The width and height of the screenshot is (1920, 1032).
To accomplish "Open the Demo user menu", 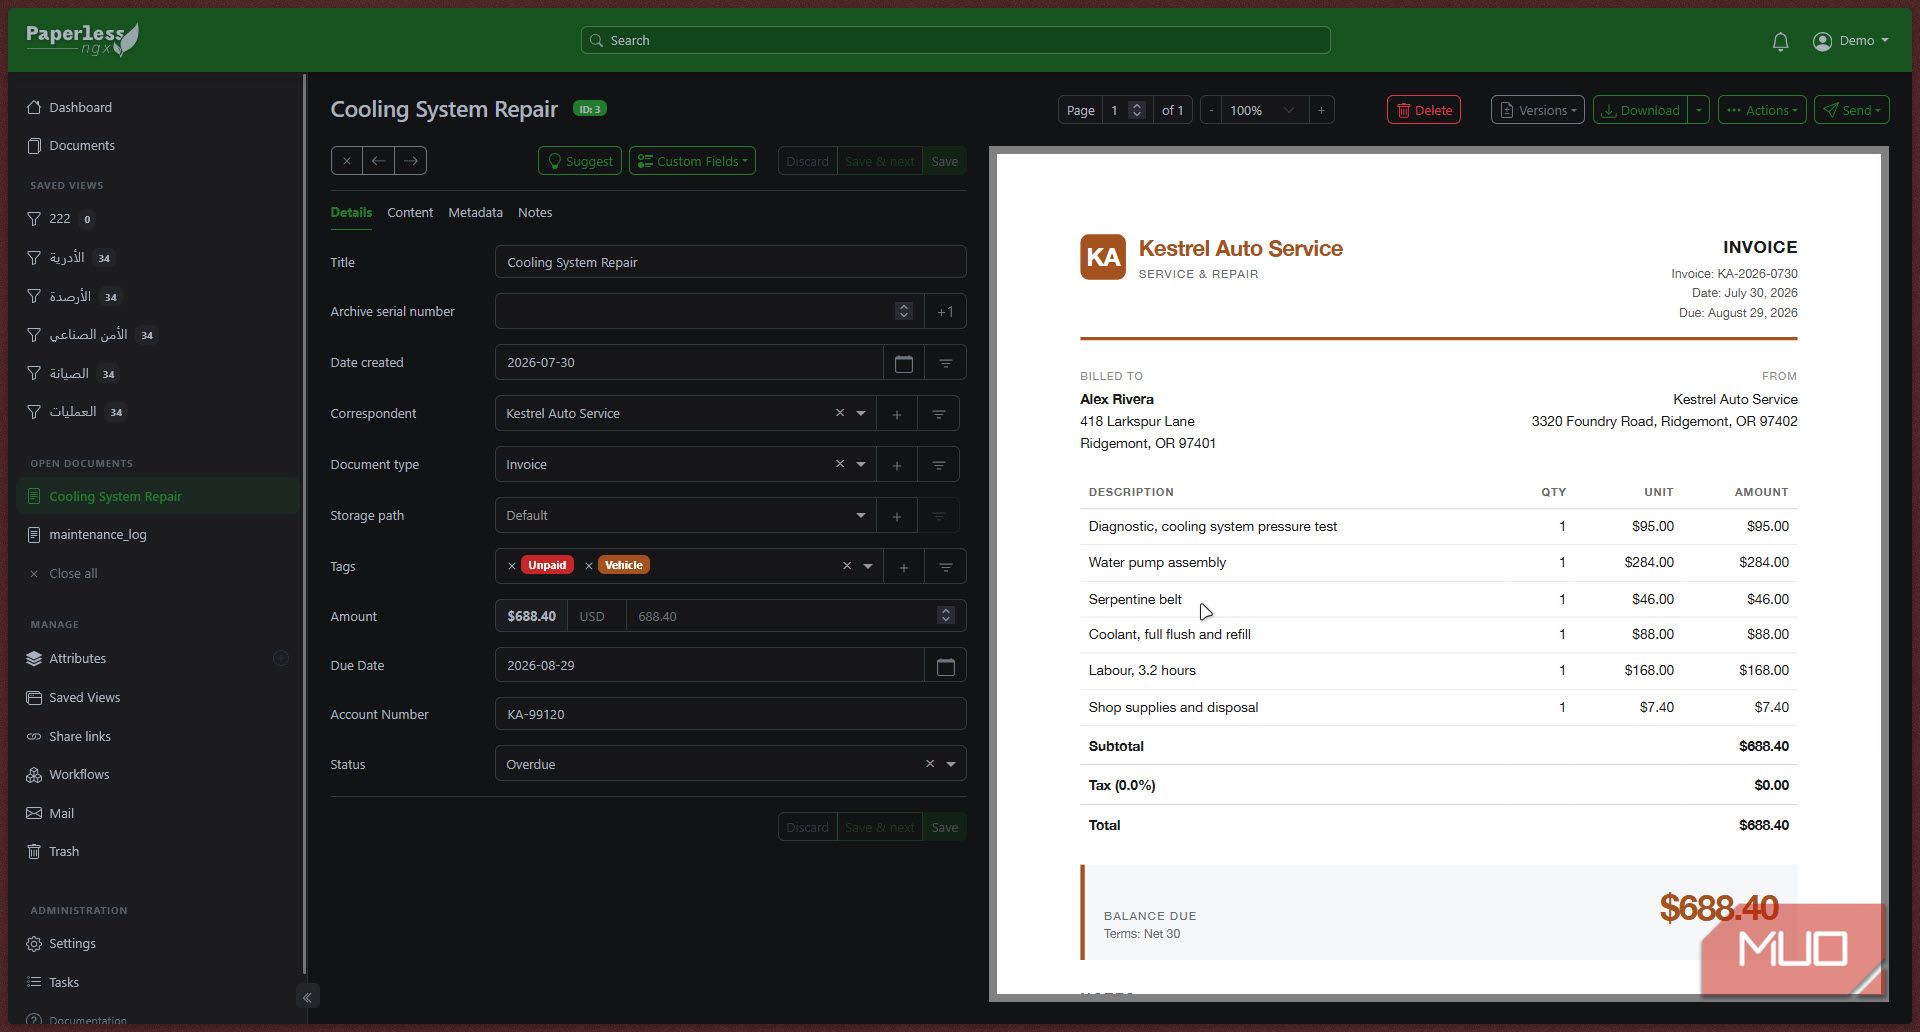I will [1851, 41].
